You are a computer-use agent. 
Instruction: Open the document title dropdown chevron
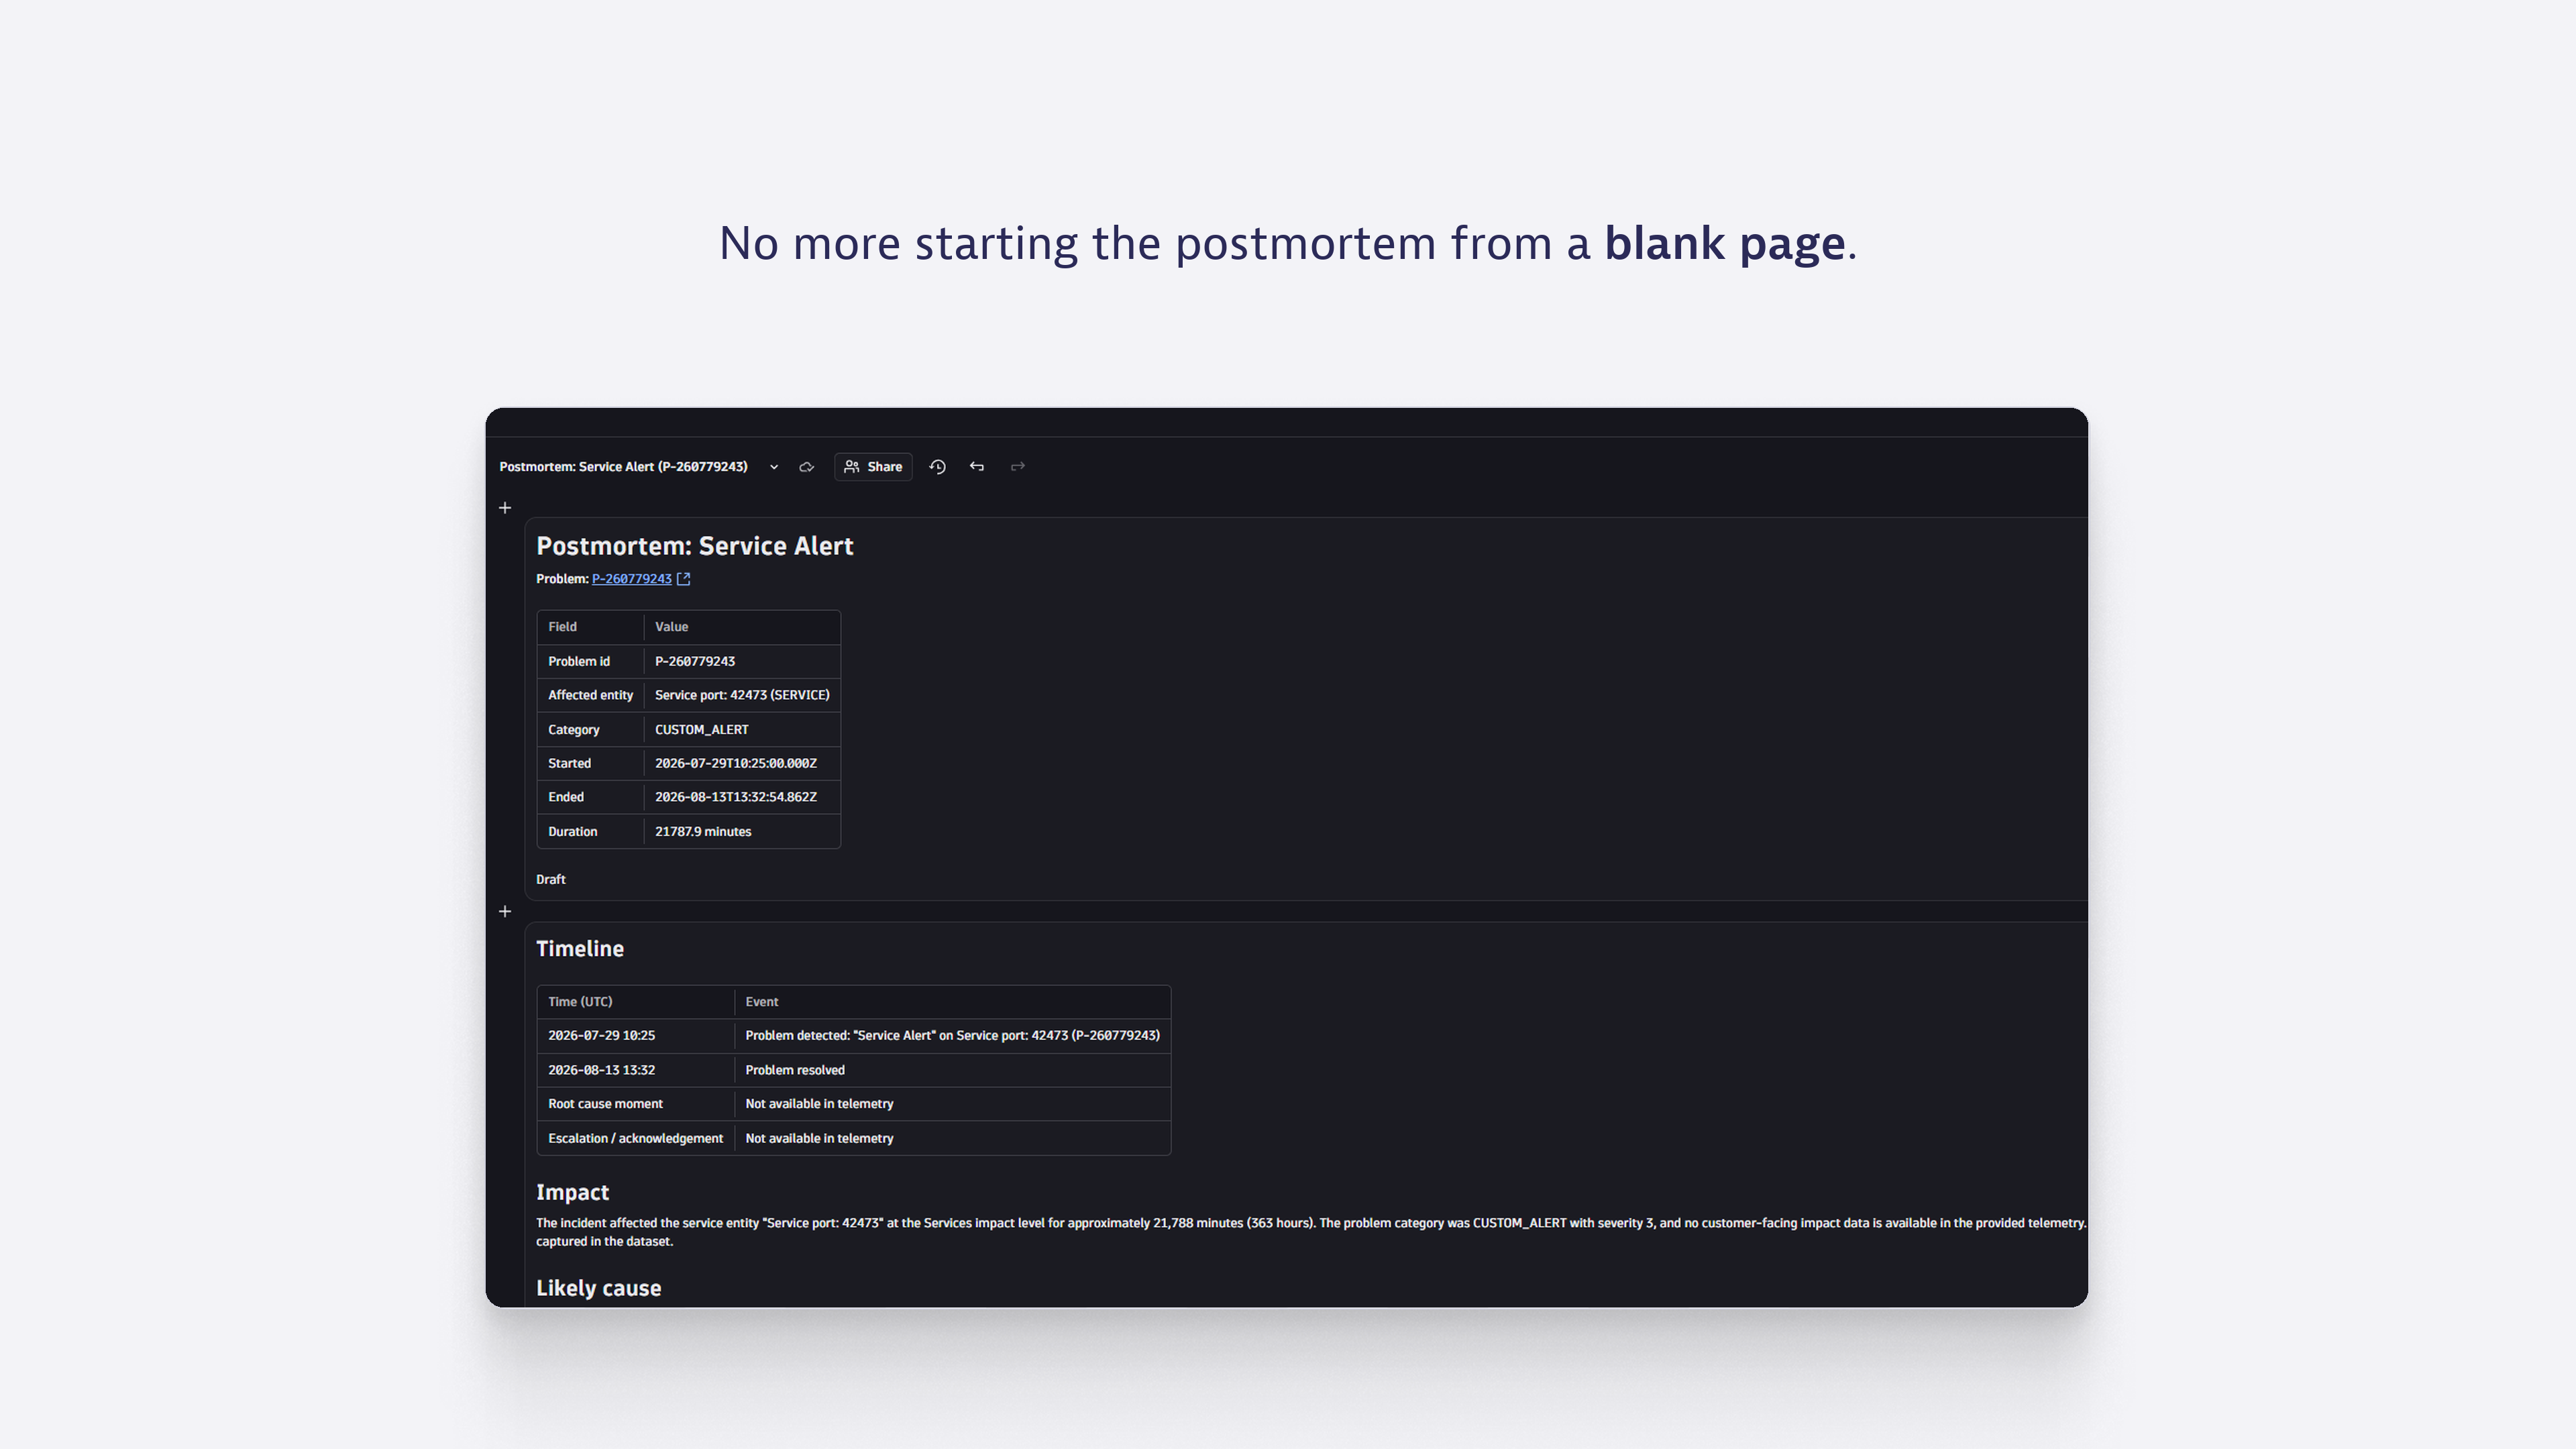pyautogui.click(x=773, y=467)
